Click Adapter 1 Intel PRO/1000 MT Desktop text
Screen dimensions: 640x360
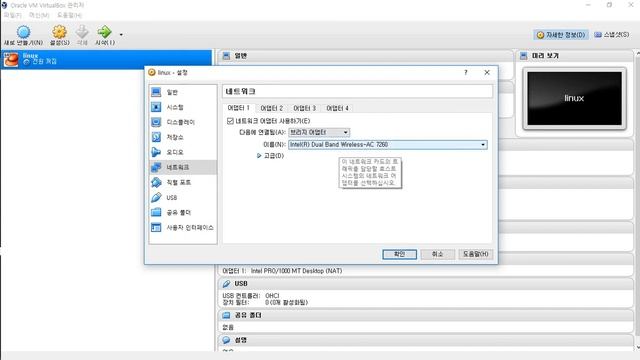282,271
